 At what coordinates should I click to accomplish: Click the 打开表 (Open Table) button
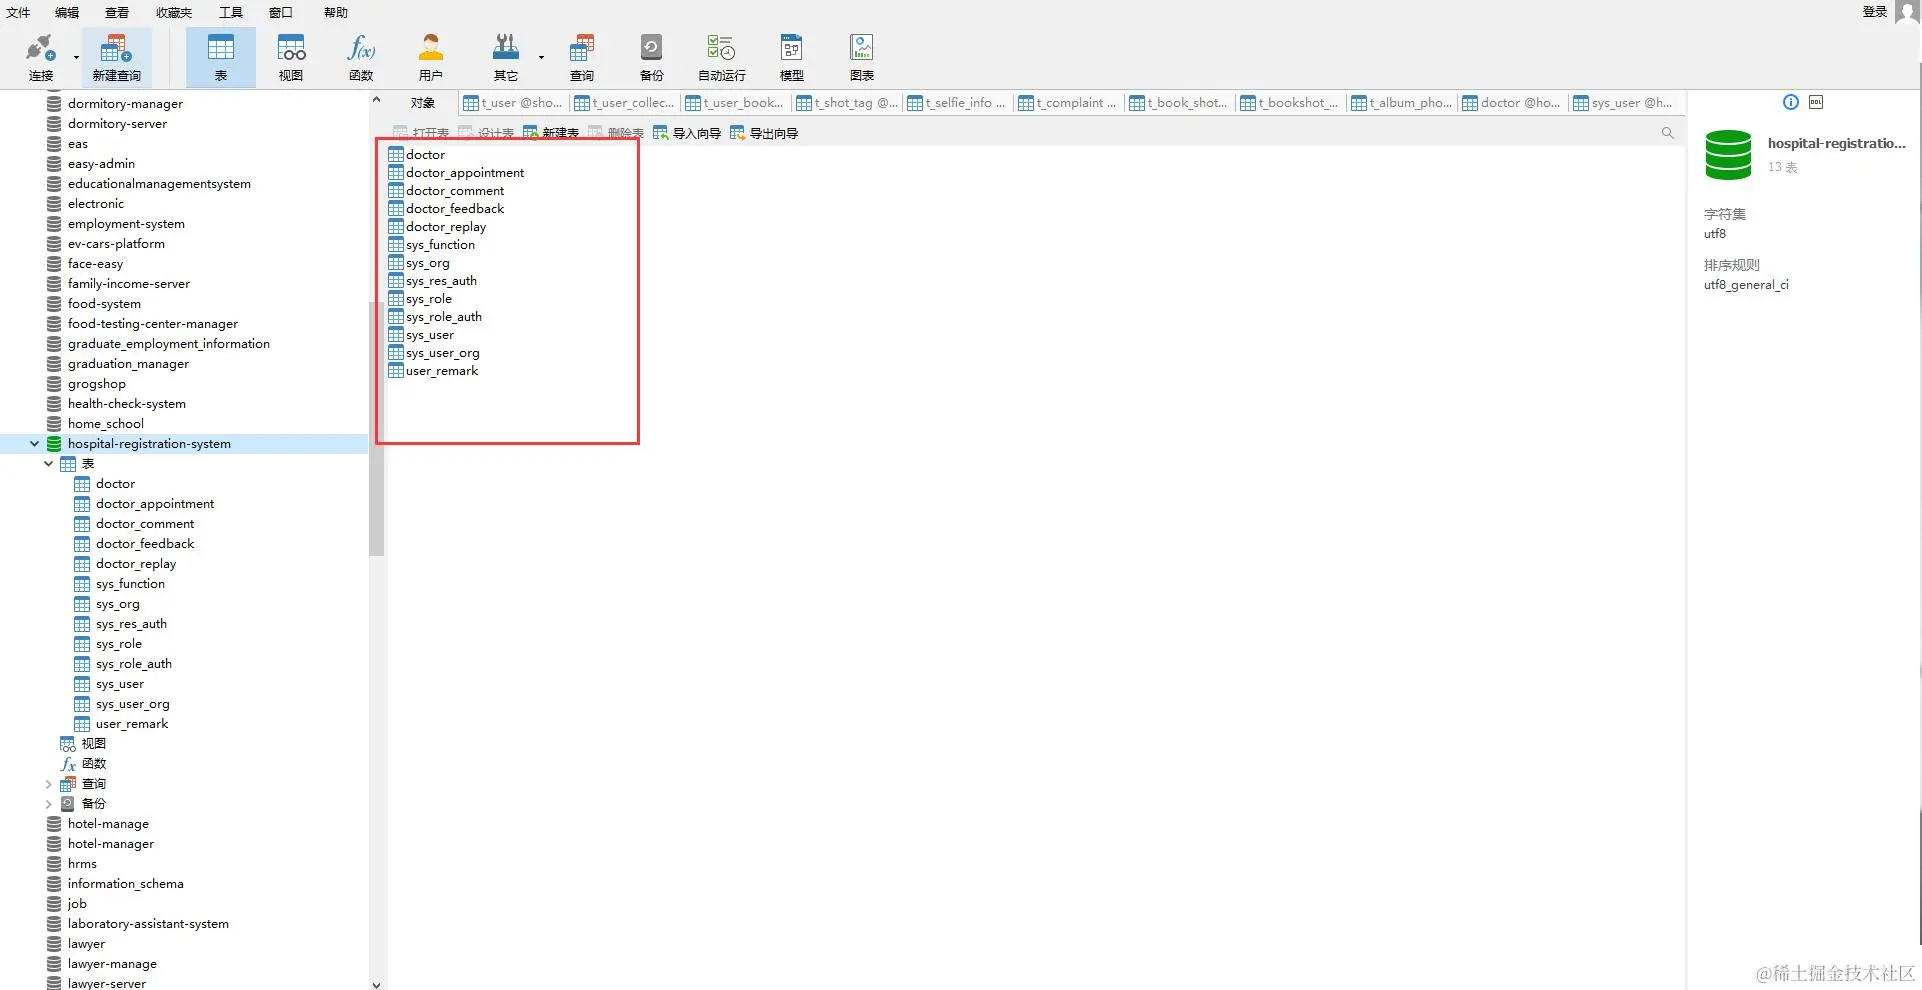tap(421, 133)
